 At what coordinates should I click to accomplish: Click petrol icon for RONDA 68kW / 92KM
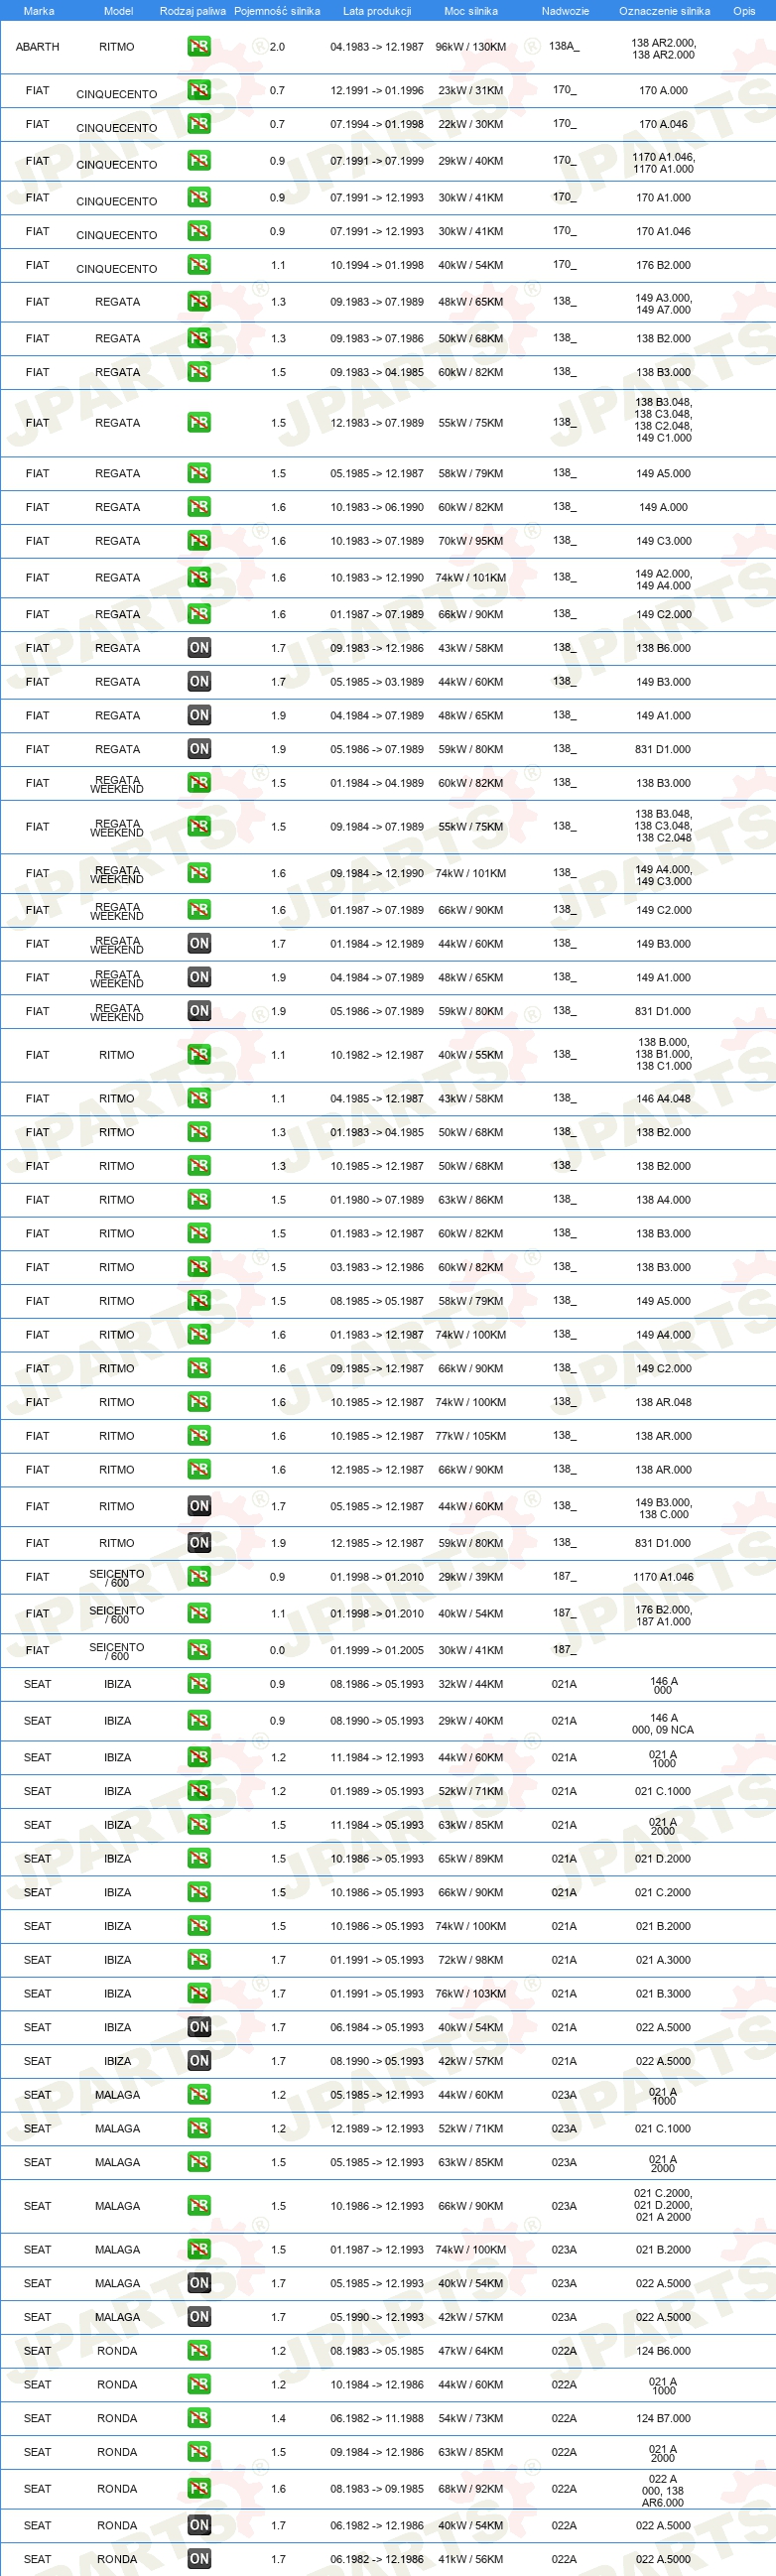(x=199, y=2489)
